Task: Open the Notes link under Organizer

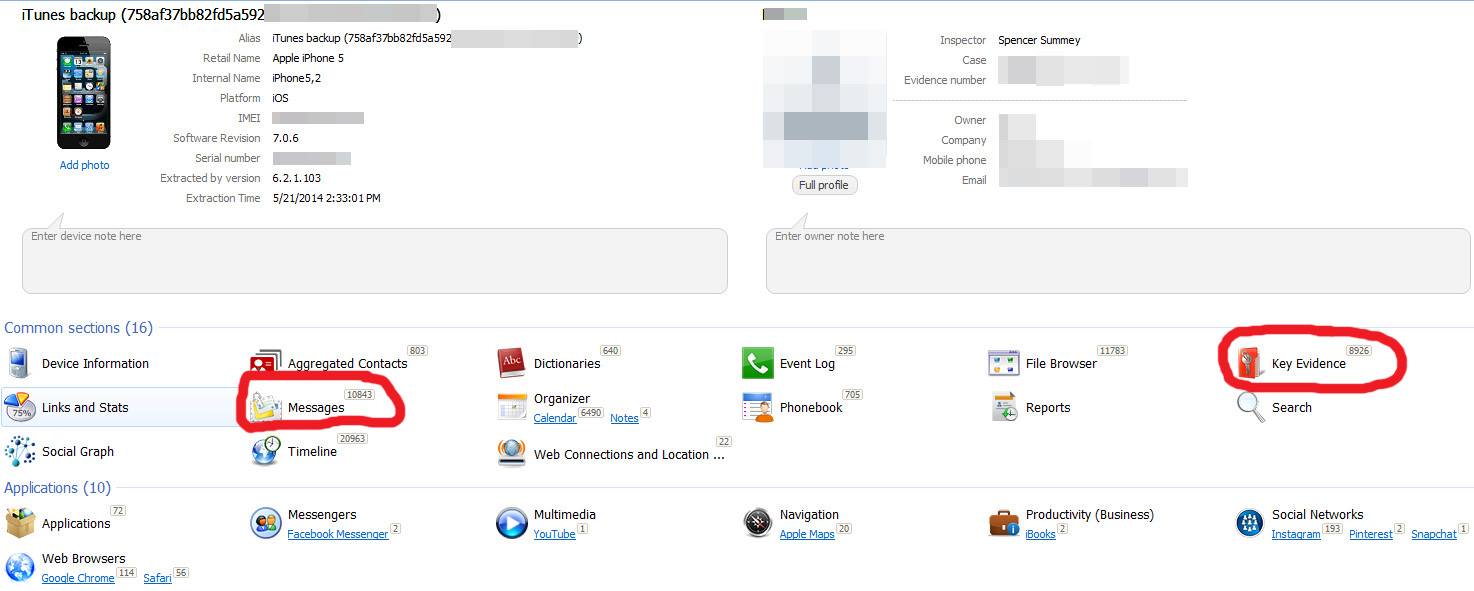Action: (624, 418)
